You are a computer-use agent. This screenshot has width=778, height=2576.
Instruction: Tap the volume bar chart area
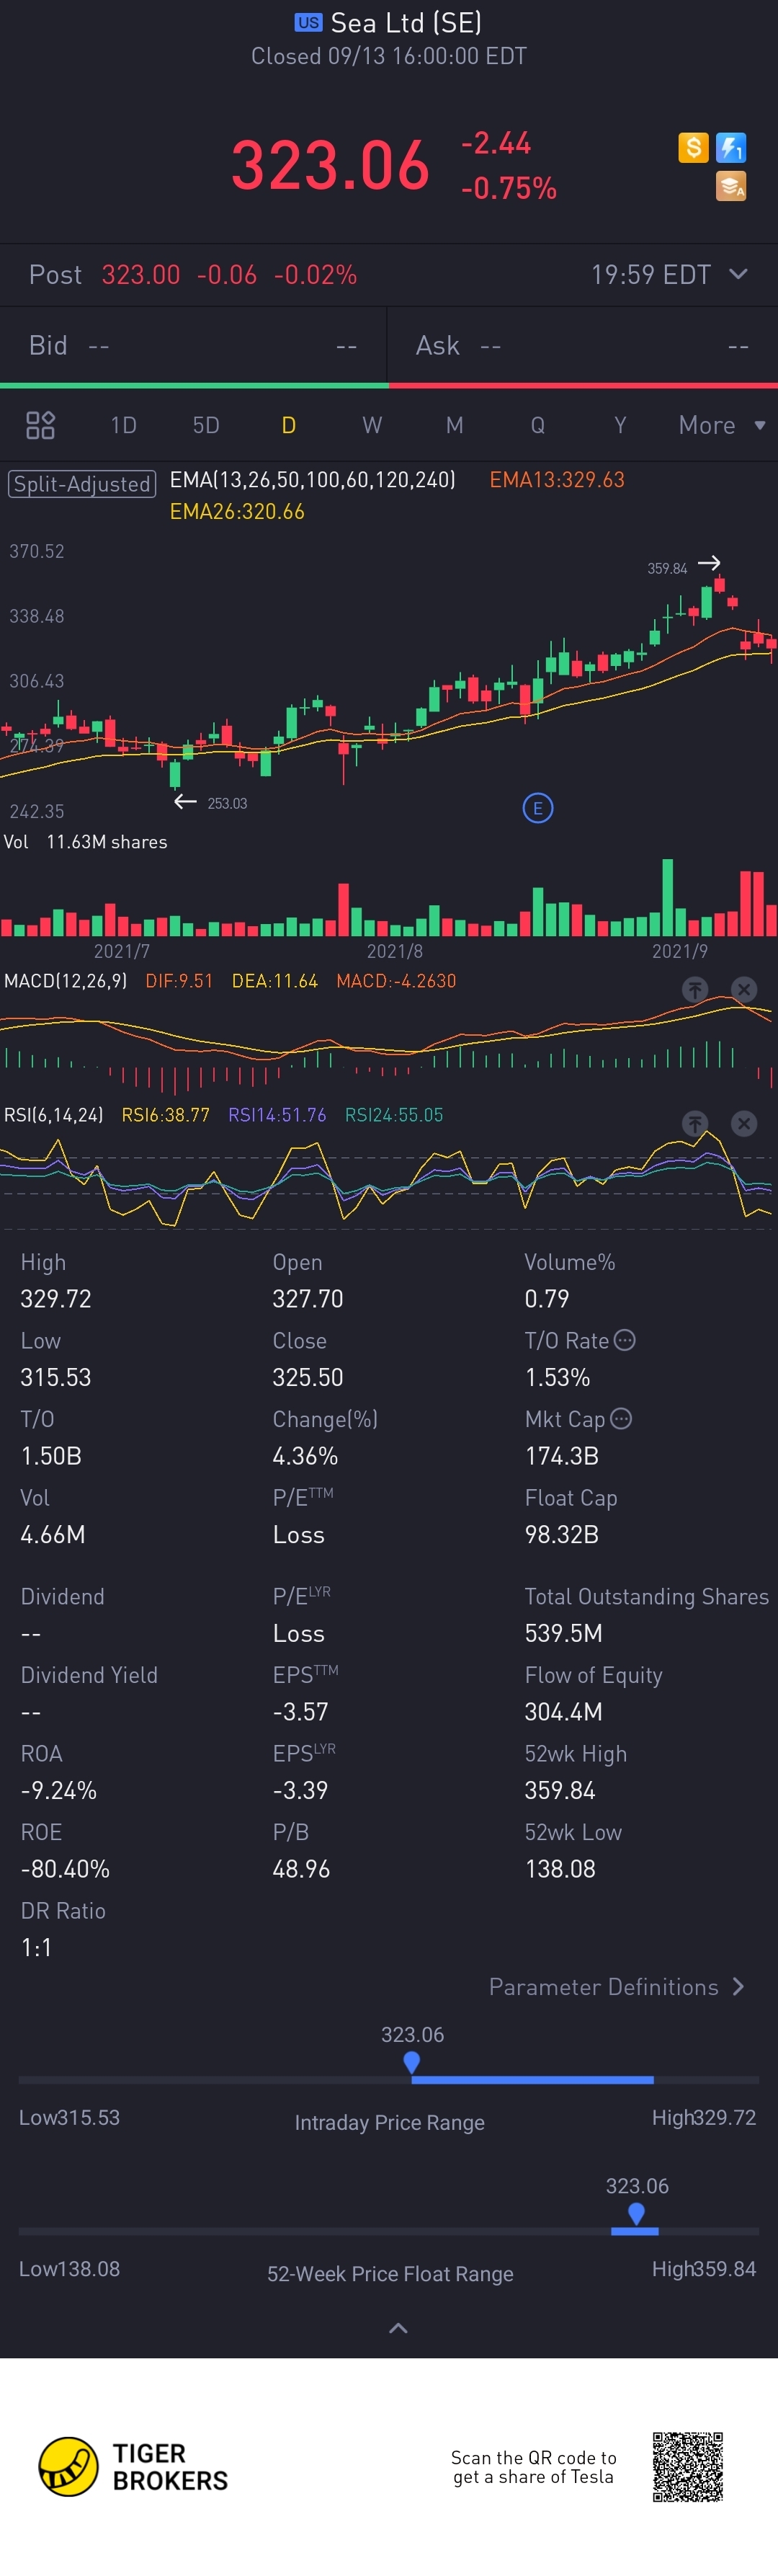pyautogui.click(x=389, y=897)
